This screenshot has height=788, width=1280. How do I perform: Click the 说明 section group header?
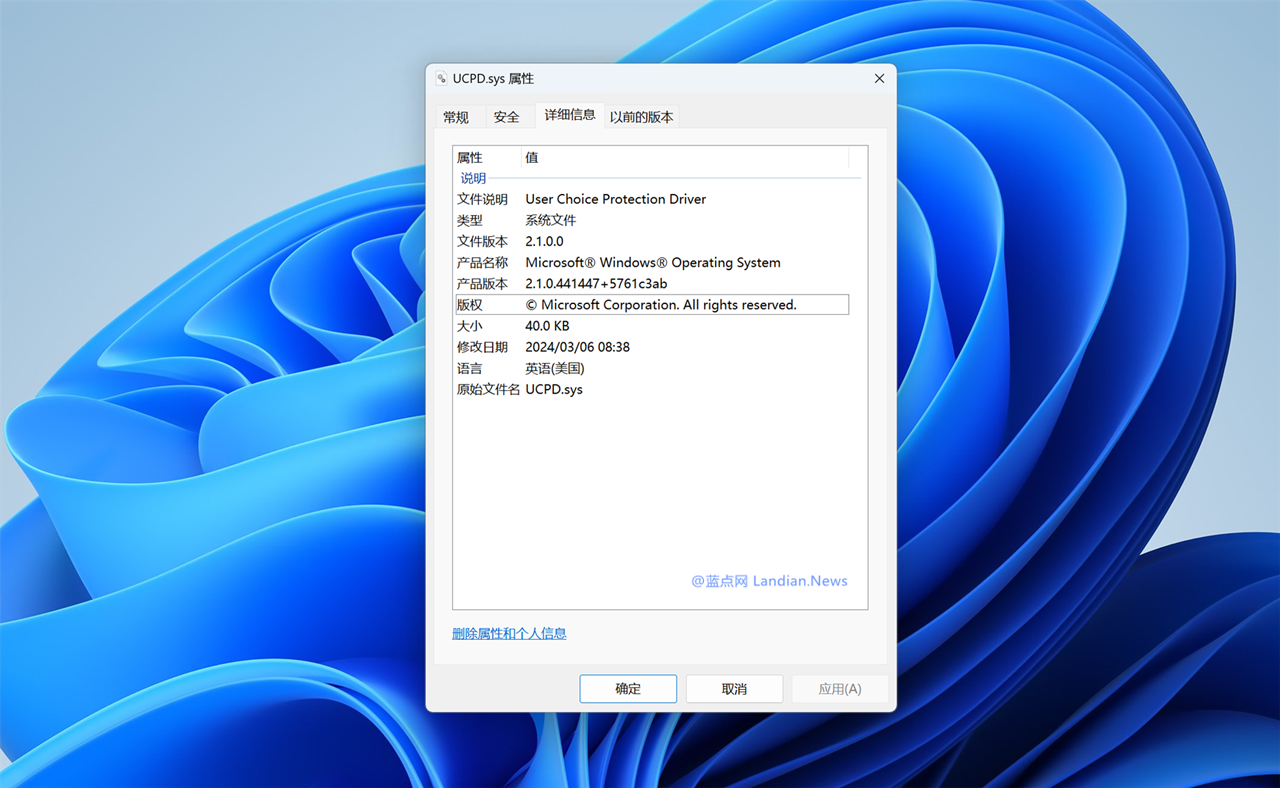(473, 178)
